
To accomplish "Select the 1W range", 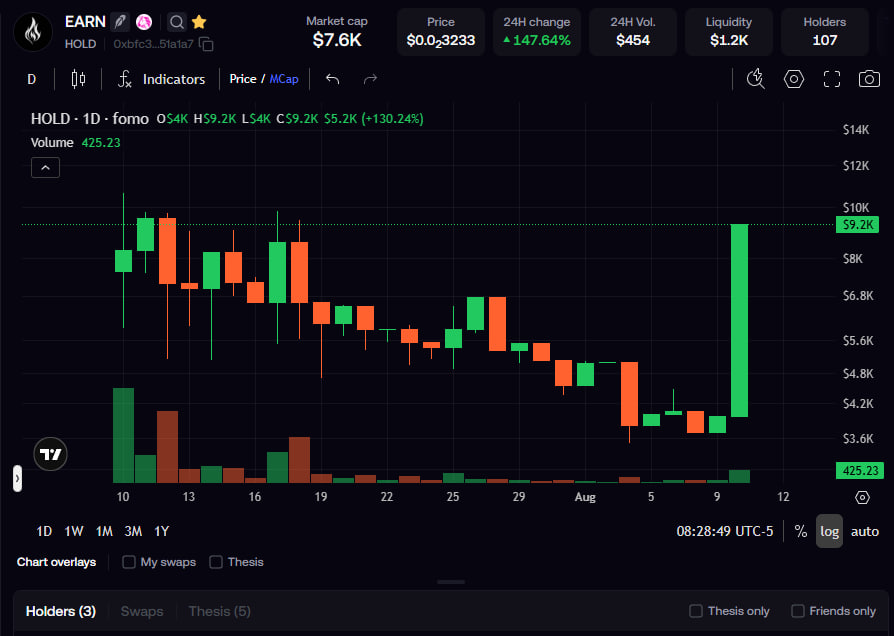I will (74, 532).
